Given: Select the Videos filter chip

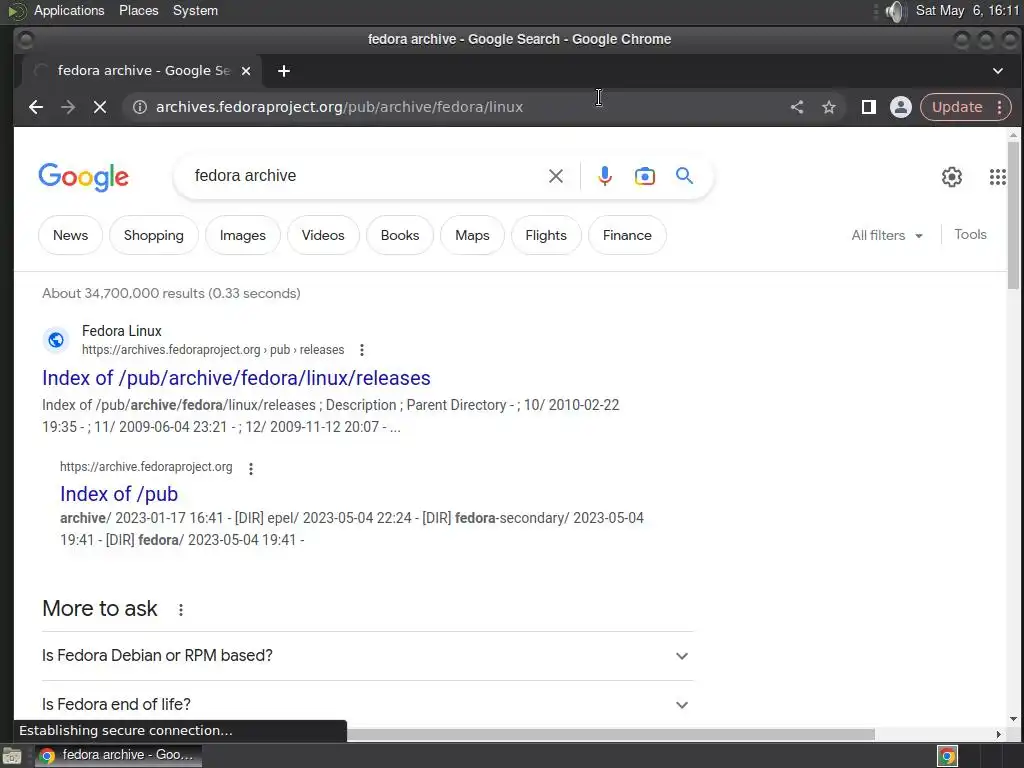Looking at the screenshot, I should point(323,235).
